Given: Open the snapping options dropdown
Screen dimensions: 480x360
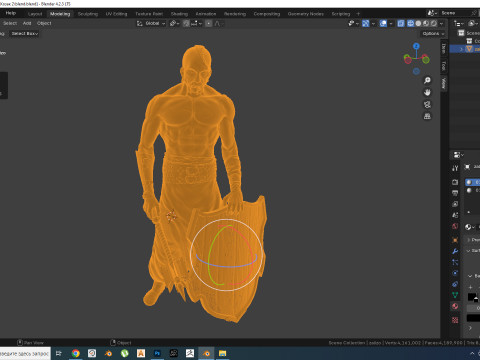Looking at the screenshot, I should pyautogui.click(x=196, y=23).
